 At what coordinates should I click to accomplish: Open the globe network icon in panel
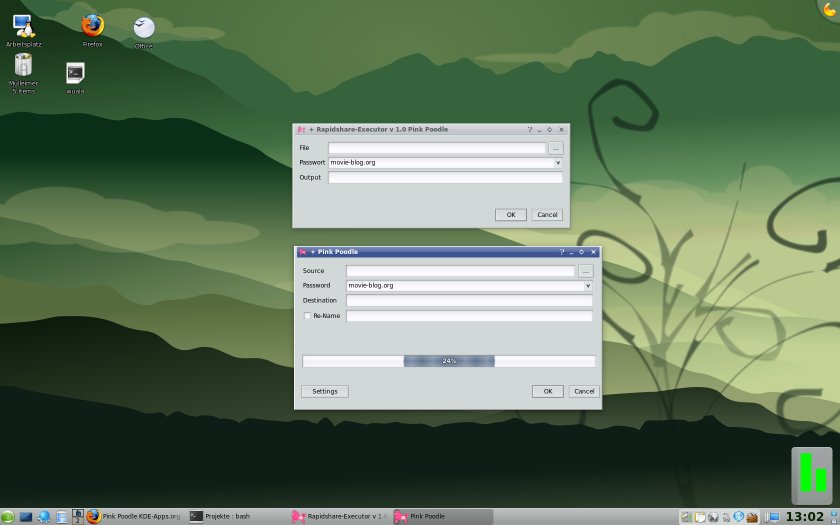[44, 517]
